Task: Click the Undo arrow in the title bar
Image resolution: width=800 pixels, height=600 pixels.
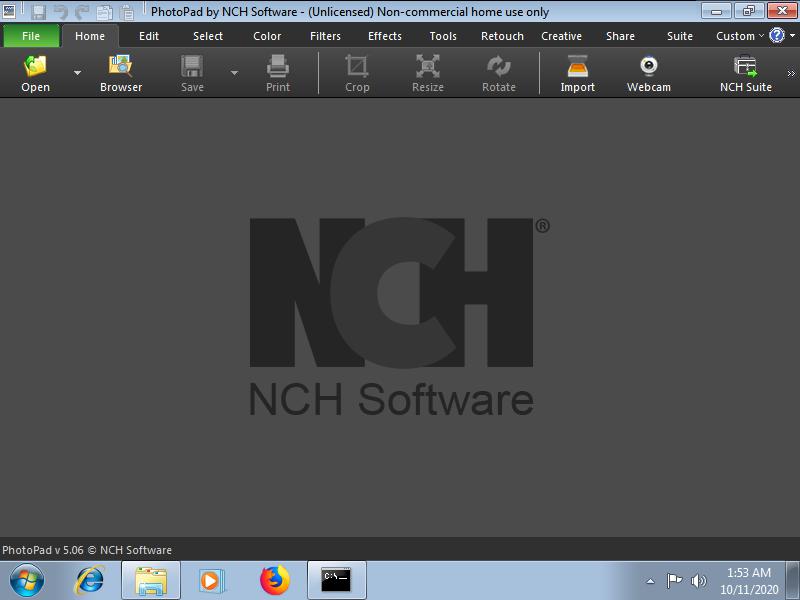Action: (x=61, y=11)
